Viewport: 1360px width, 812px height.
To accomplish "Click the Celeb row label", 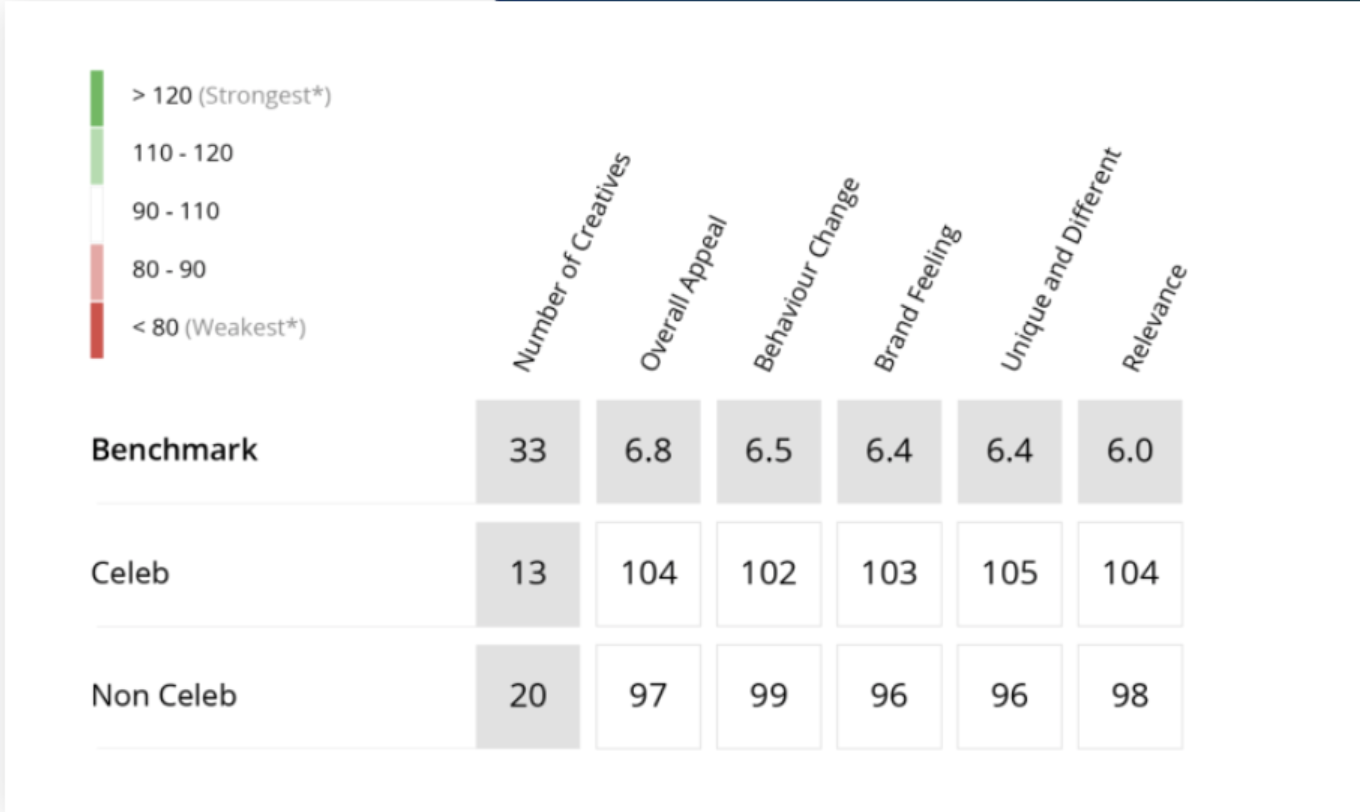I will [x=130, y=573].
